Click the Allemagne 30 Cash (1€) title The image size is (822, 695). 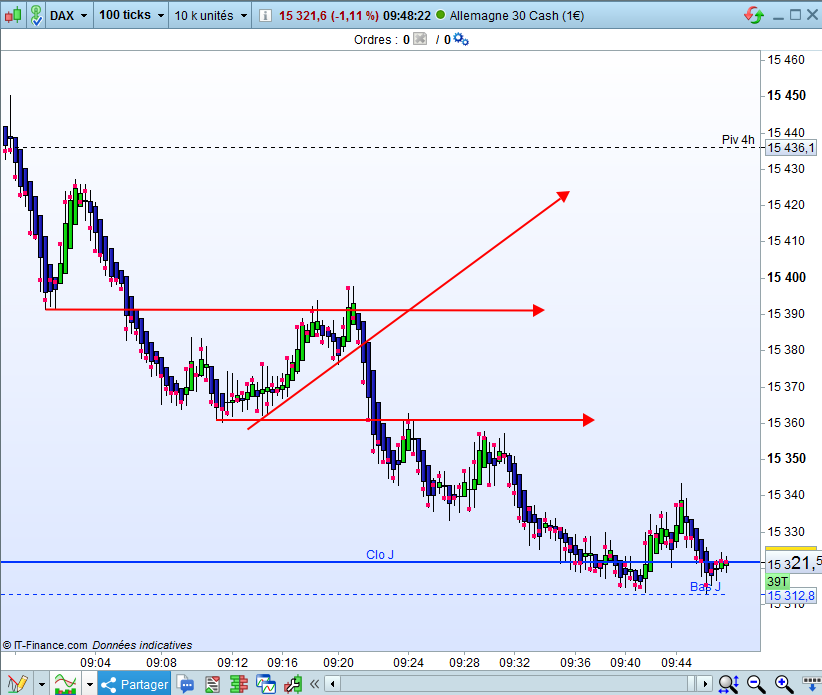(x=517, y=16)
